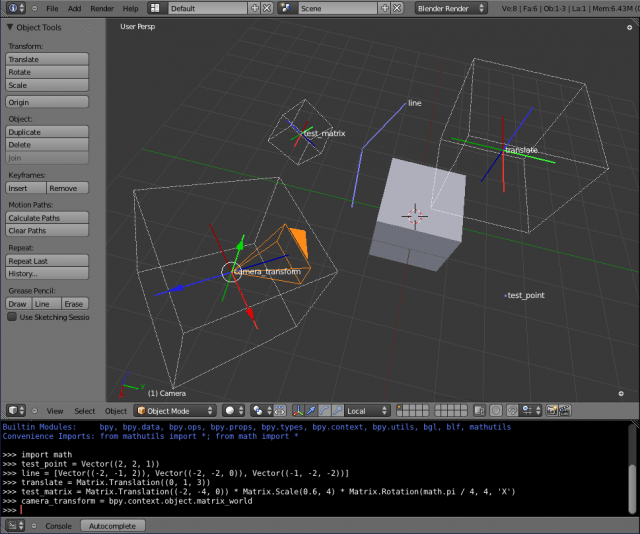Click the Grease Pencil Erase button
Image resolution: width=640 pixels, height=534 pixels.
75,304
